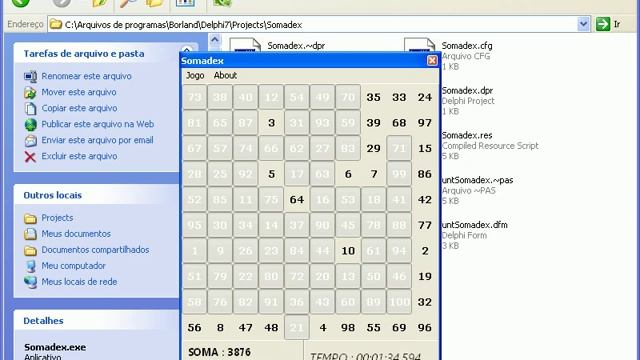Select the untSomadex.~pas file name
The width and height of the screenshot is (640, 360).
(x=477, y=180)
